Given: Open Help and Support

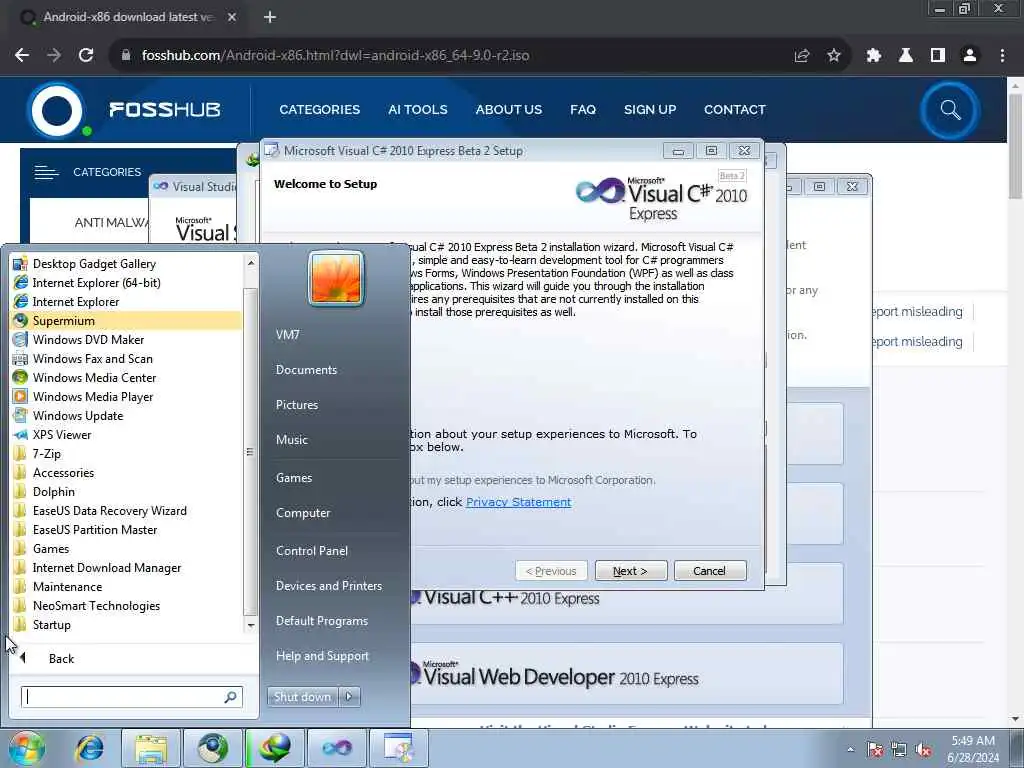Looking at the screenshot, I should (322, 656).
